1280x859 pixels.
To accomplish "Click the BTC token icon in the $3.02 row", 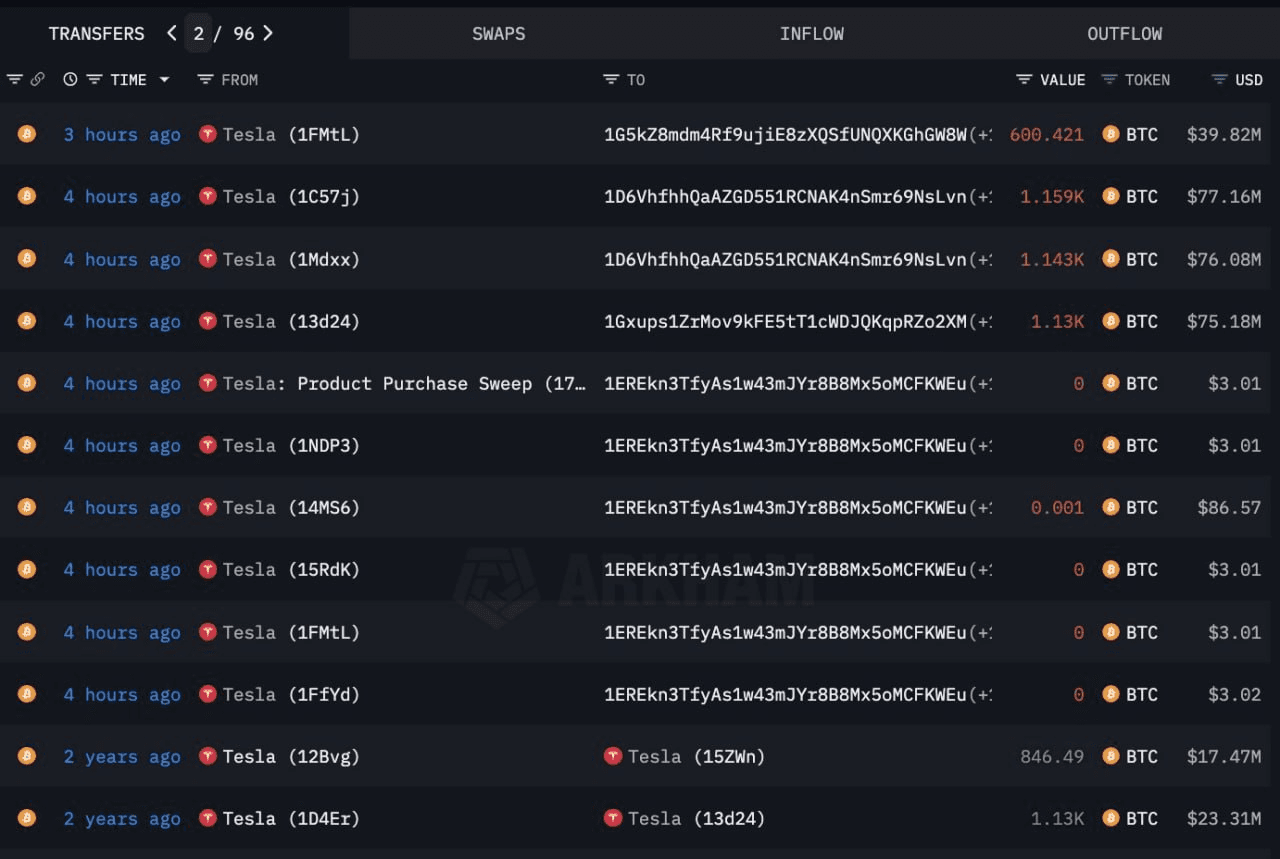I will (x=1111, y=694).
